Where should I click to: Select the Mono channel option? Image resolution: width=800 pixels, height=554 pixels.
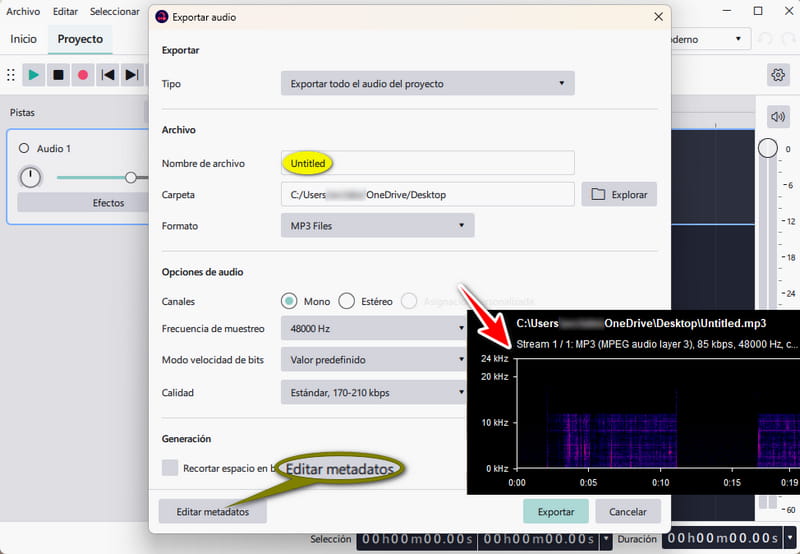(x=289, y=301)
